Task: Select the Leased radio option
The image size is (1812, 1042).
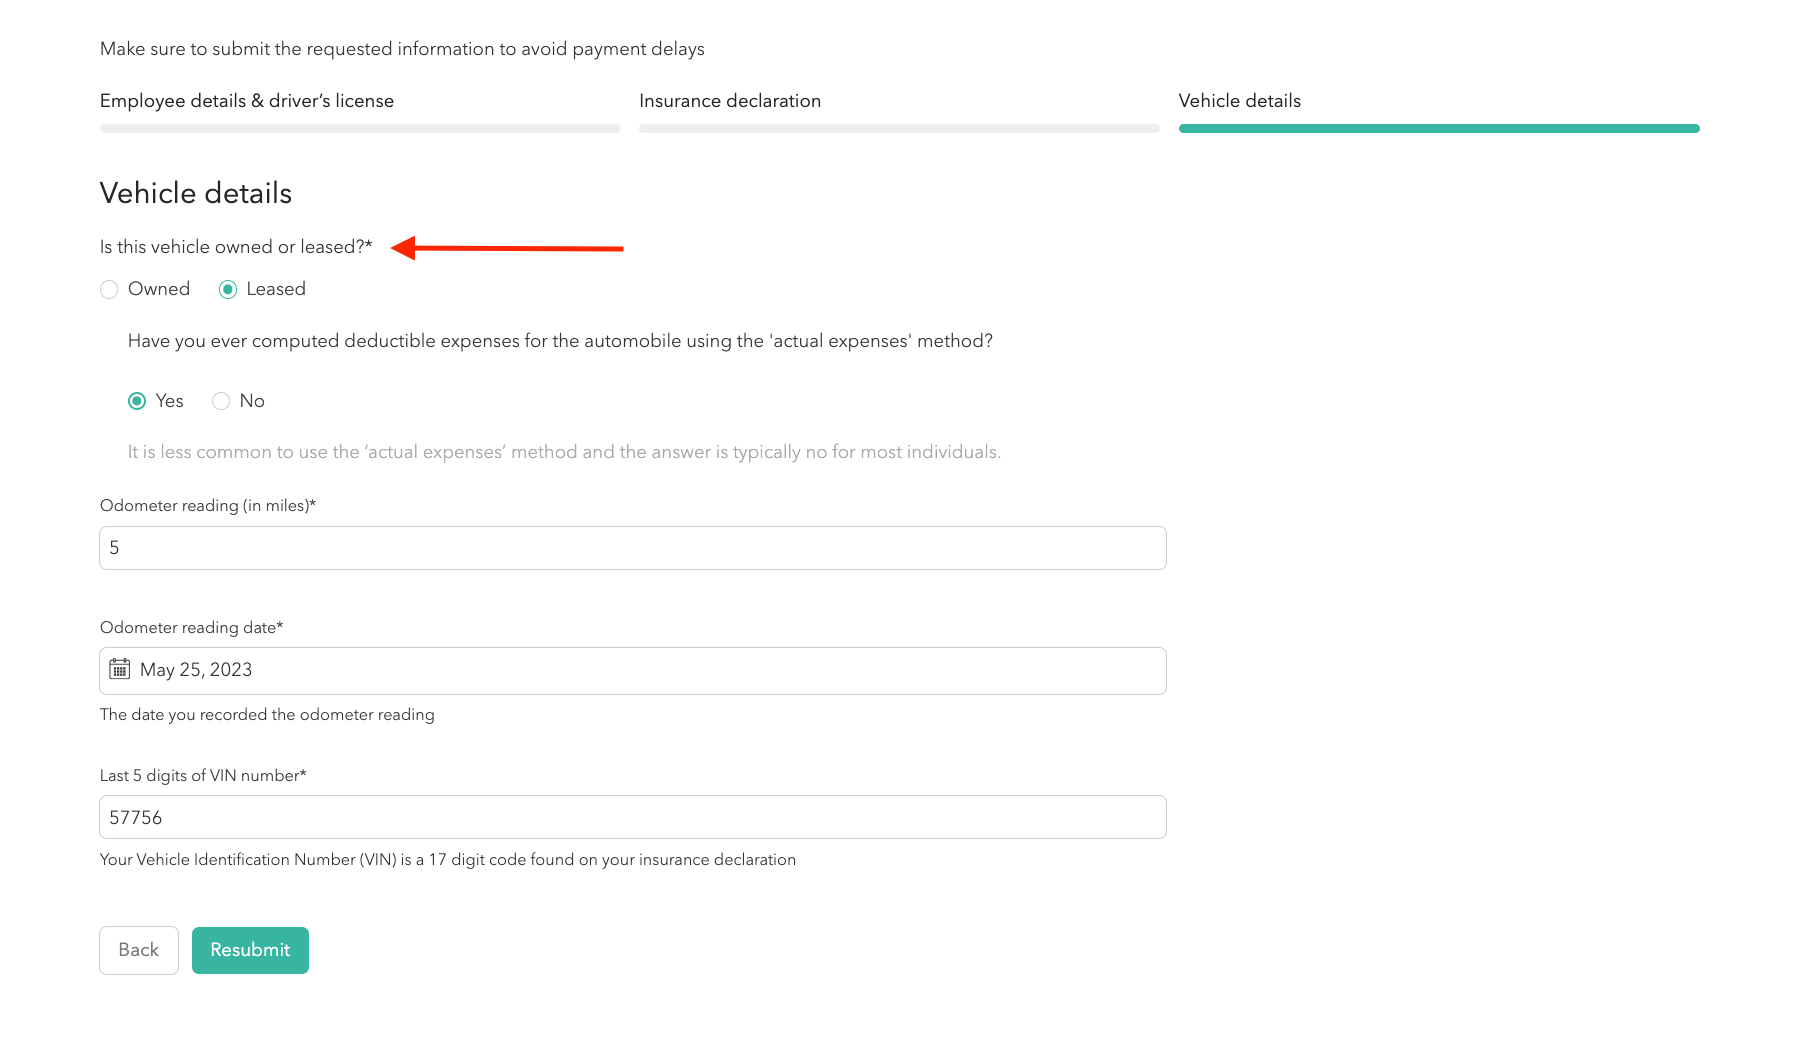Action: tap(228, 290)
